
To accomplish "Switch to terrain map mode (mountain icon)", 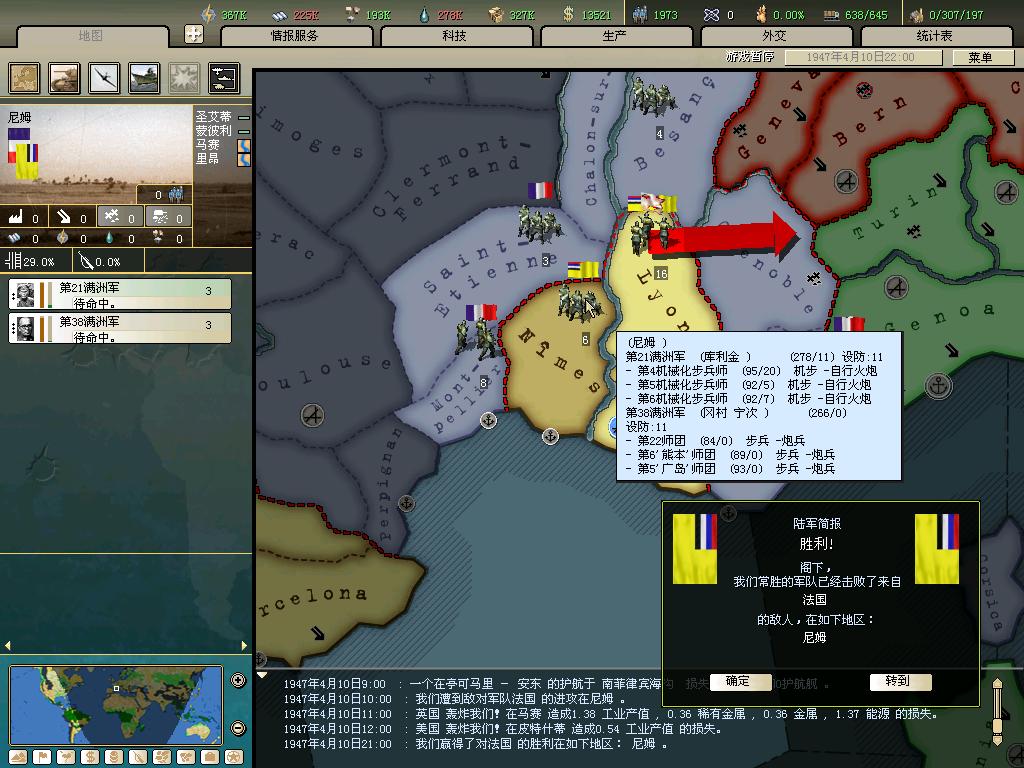I will click(18, 757).
